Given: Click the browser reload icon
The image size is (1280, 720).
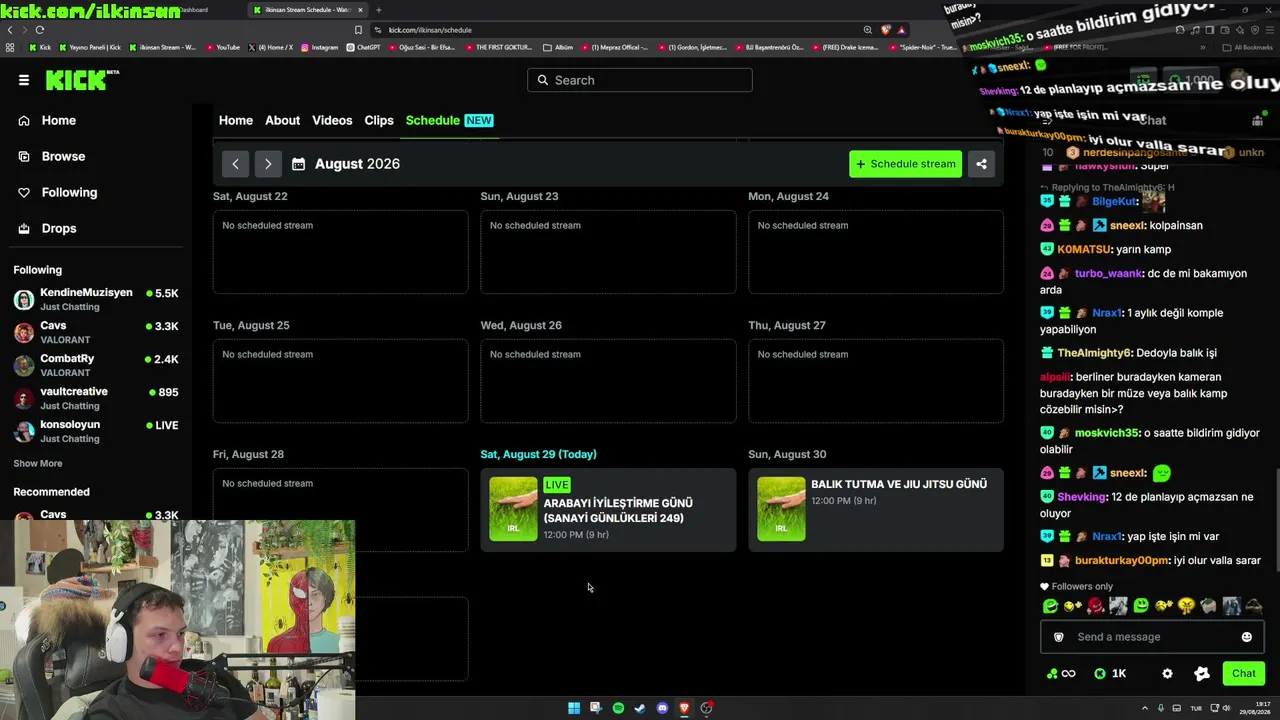Looking at the screenshot, I should 40,30.
